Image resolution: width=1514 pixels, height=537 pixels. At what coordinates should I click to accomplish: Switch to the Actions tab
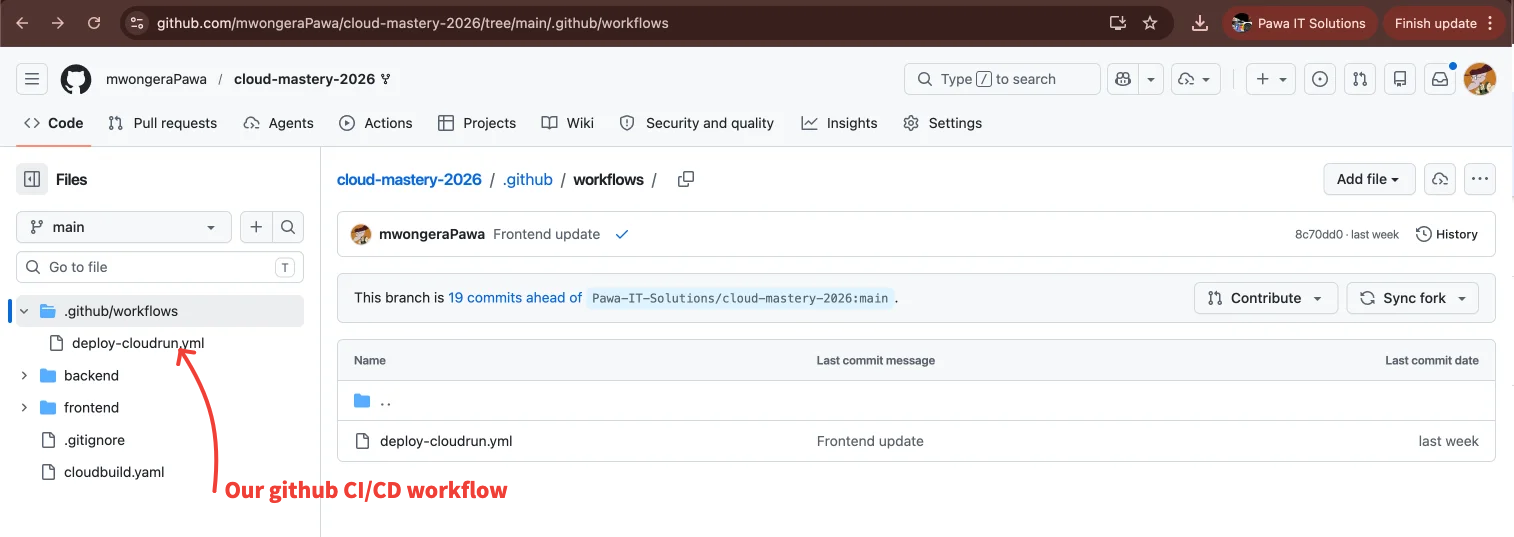tap(376, 123)
